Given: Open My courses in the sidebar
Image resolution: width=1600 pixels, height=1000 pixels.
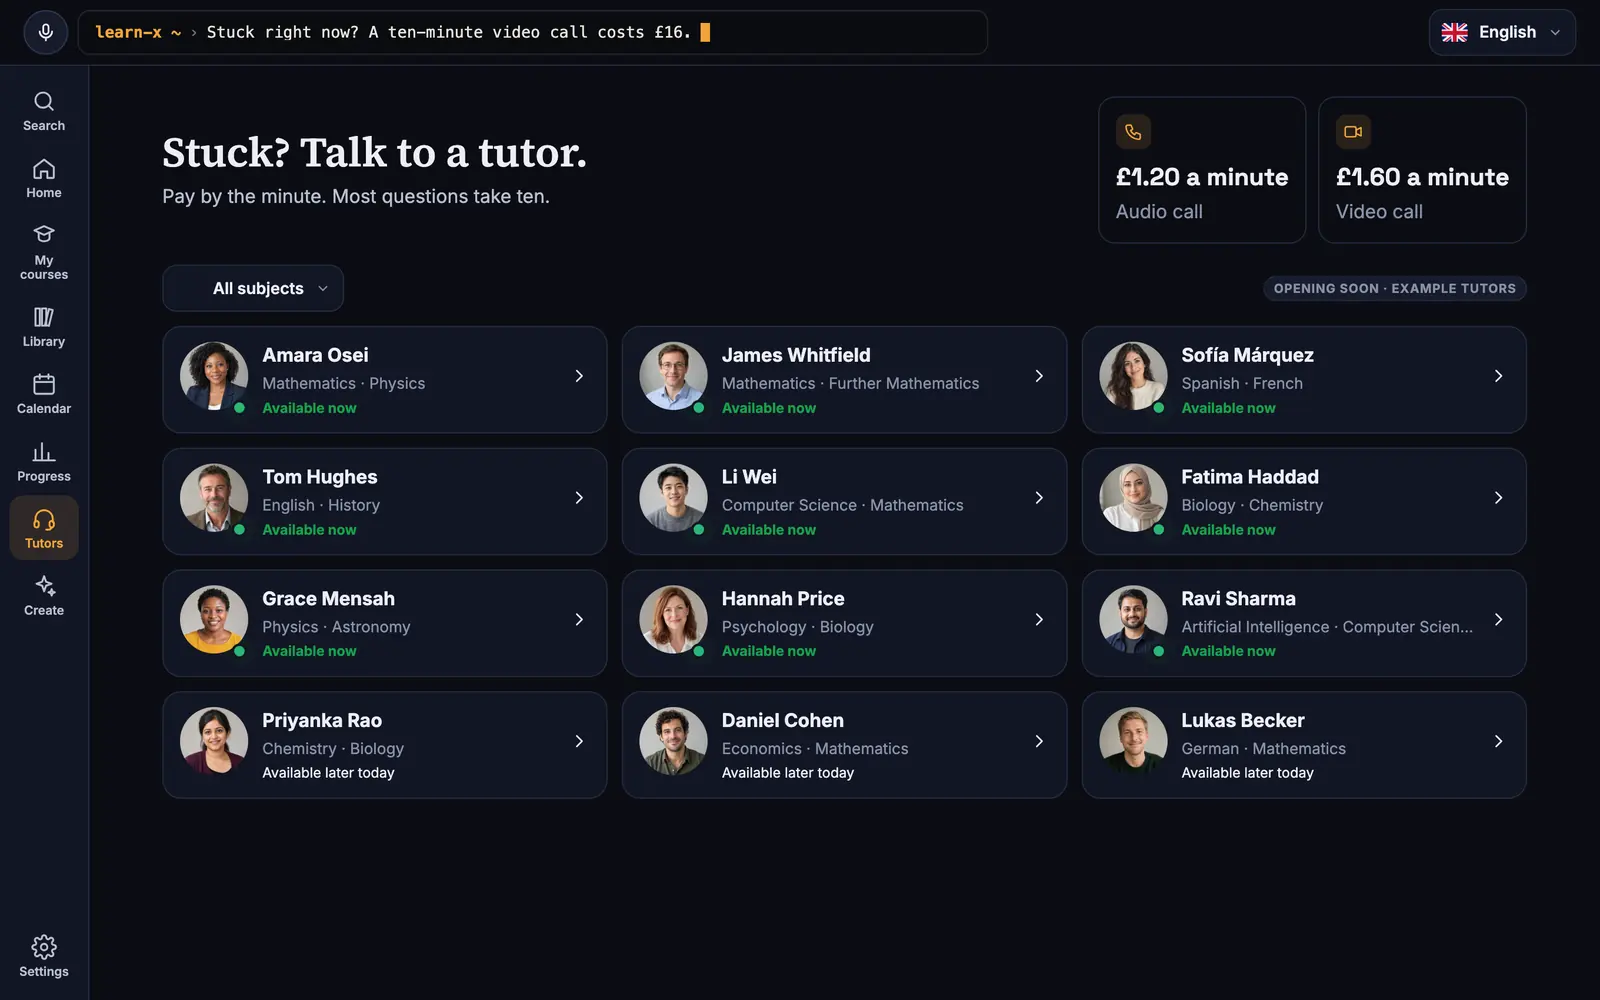Looking at the screenshot, I should (44, 252).
